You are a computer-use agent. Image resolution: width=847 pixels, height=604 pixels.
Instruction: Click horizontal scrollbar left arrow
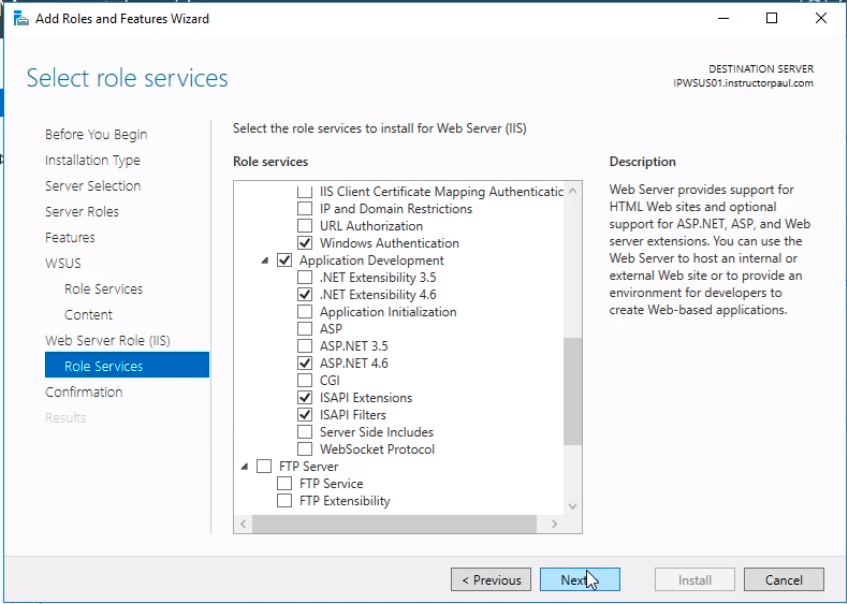point(243,524)
